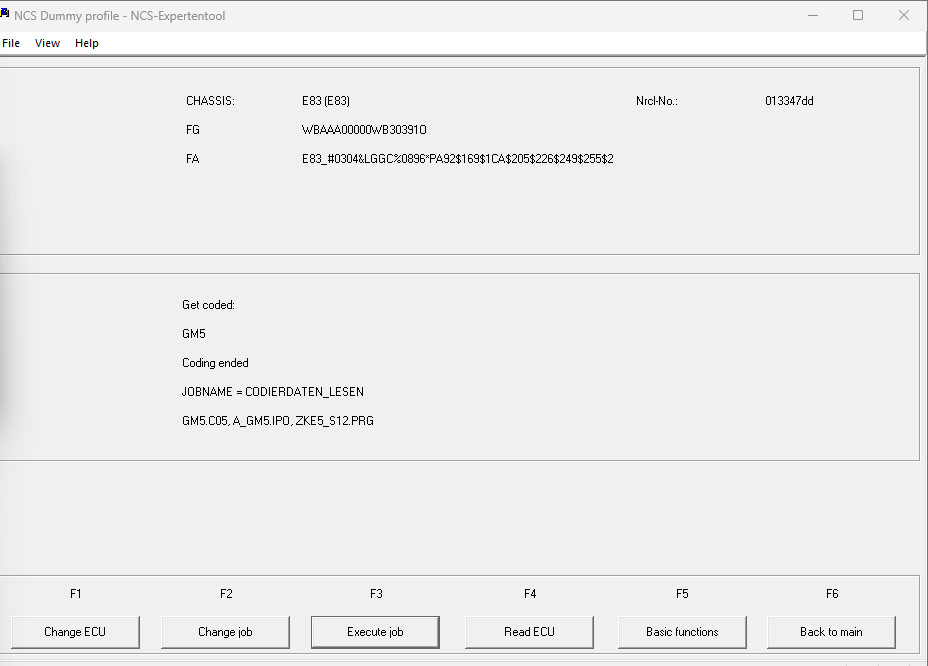
Task: Click the Read ECU button
Action: point(530,632)
